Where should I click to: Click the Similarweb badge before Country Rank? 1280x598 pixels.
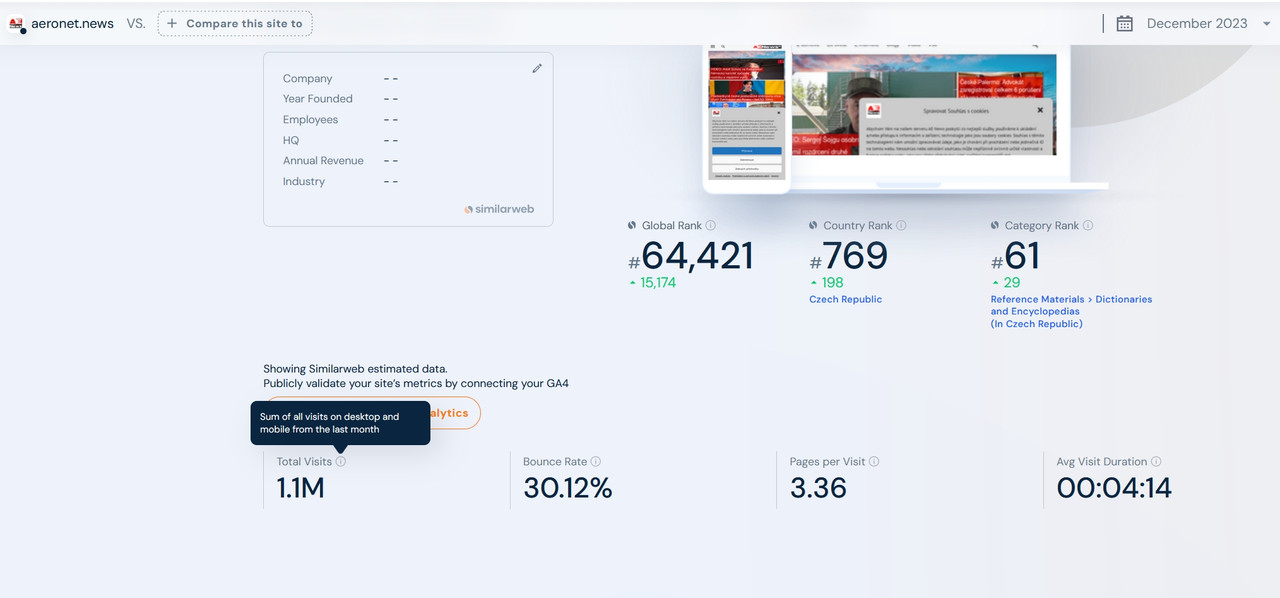(x=814, y=226)
